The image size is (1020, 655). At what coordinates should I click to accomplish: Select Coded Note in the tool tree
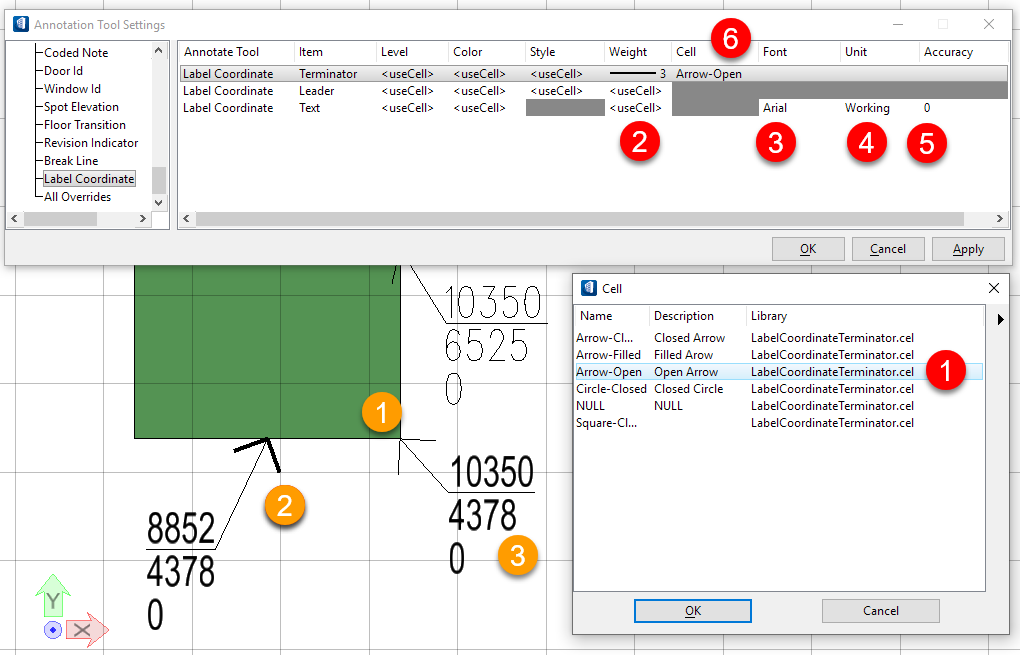pyautogui.click(x=76, y=53)
